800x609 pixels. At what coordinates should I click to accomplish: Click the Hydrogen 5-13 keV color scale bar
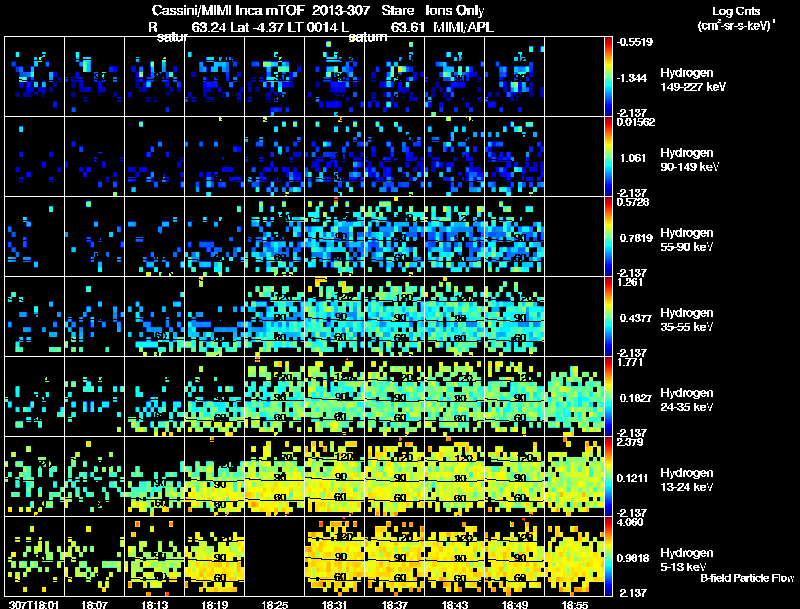click(x=608, y=556)
